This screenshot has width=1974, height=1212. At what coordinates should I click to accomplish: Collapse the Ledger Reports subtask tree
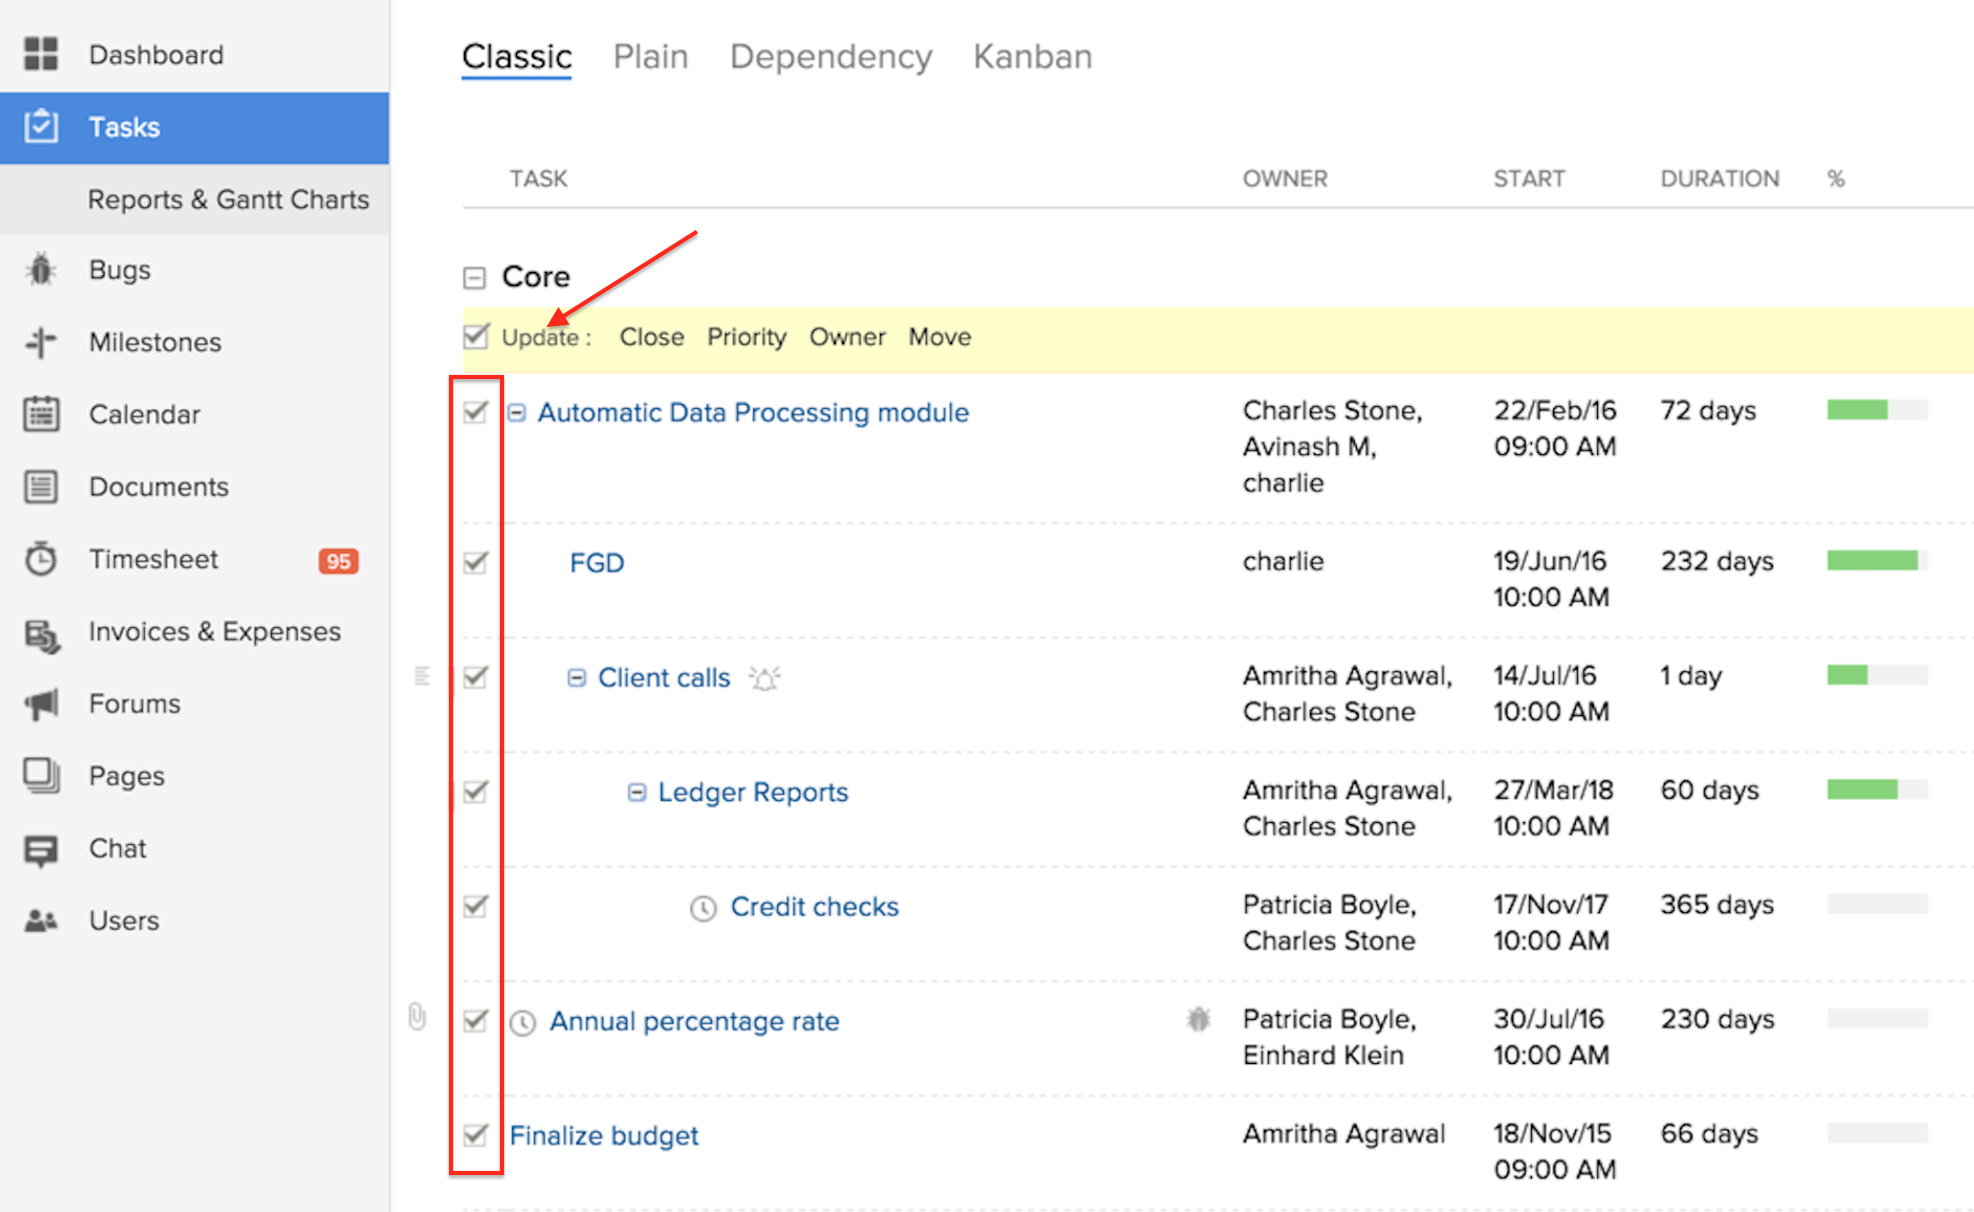tap(636, 792)
